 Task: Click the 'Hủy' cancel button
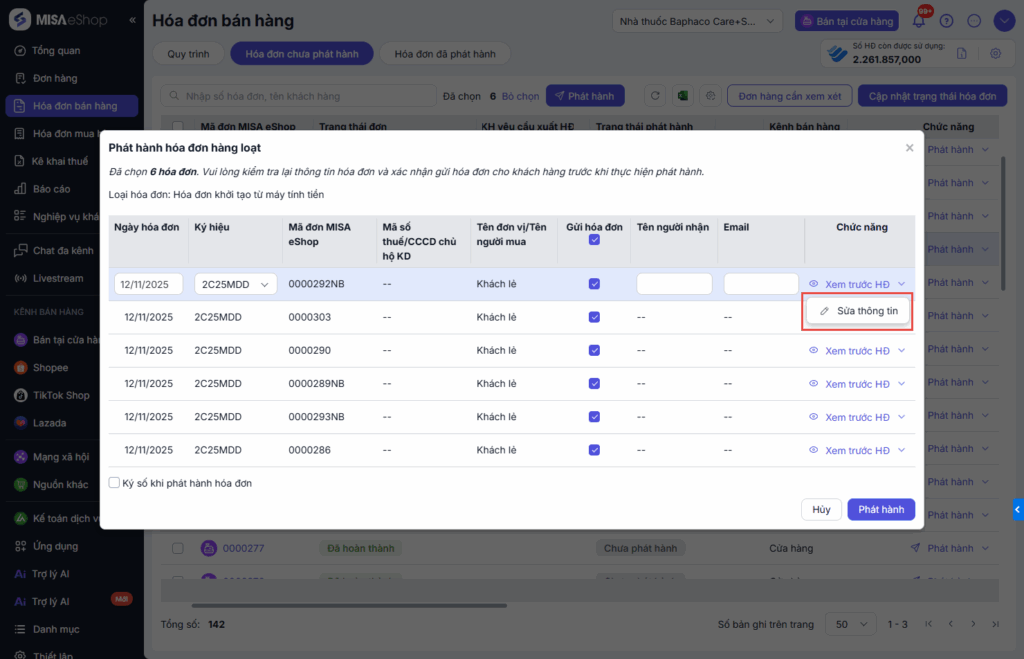821,509
